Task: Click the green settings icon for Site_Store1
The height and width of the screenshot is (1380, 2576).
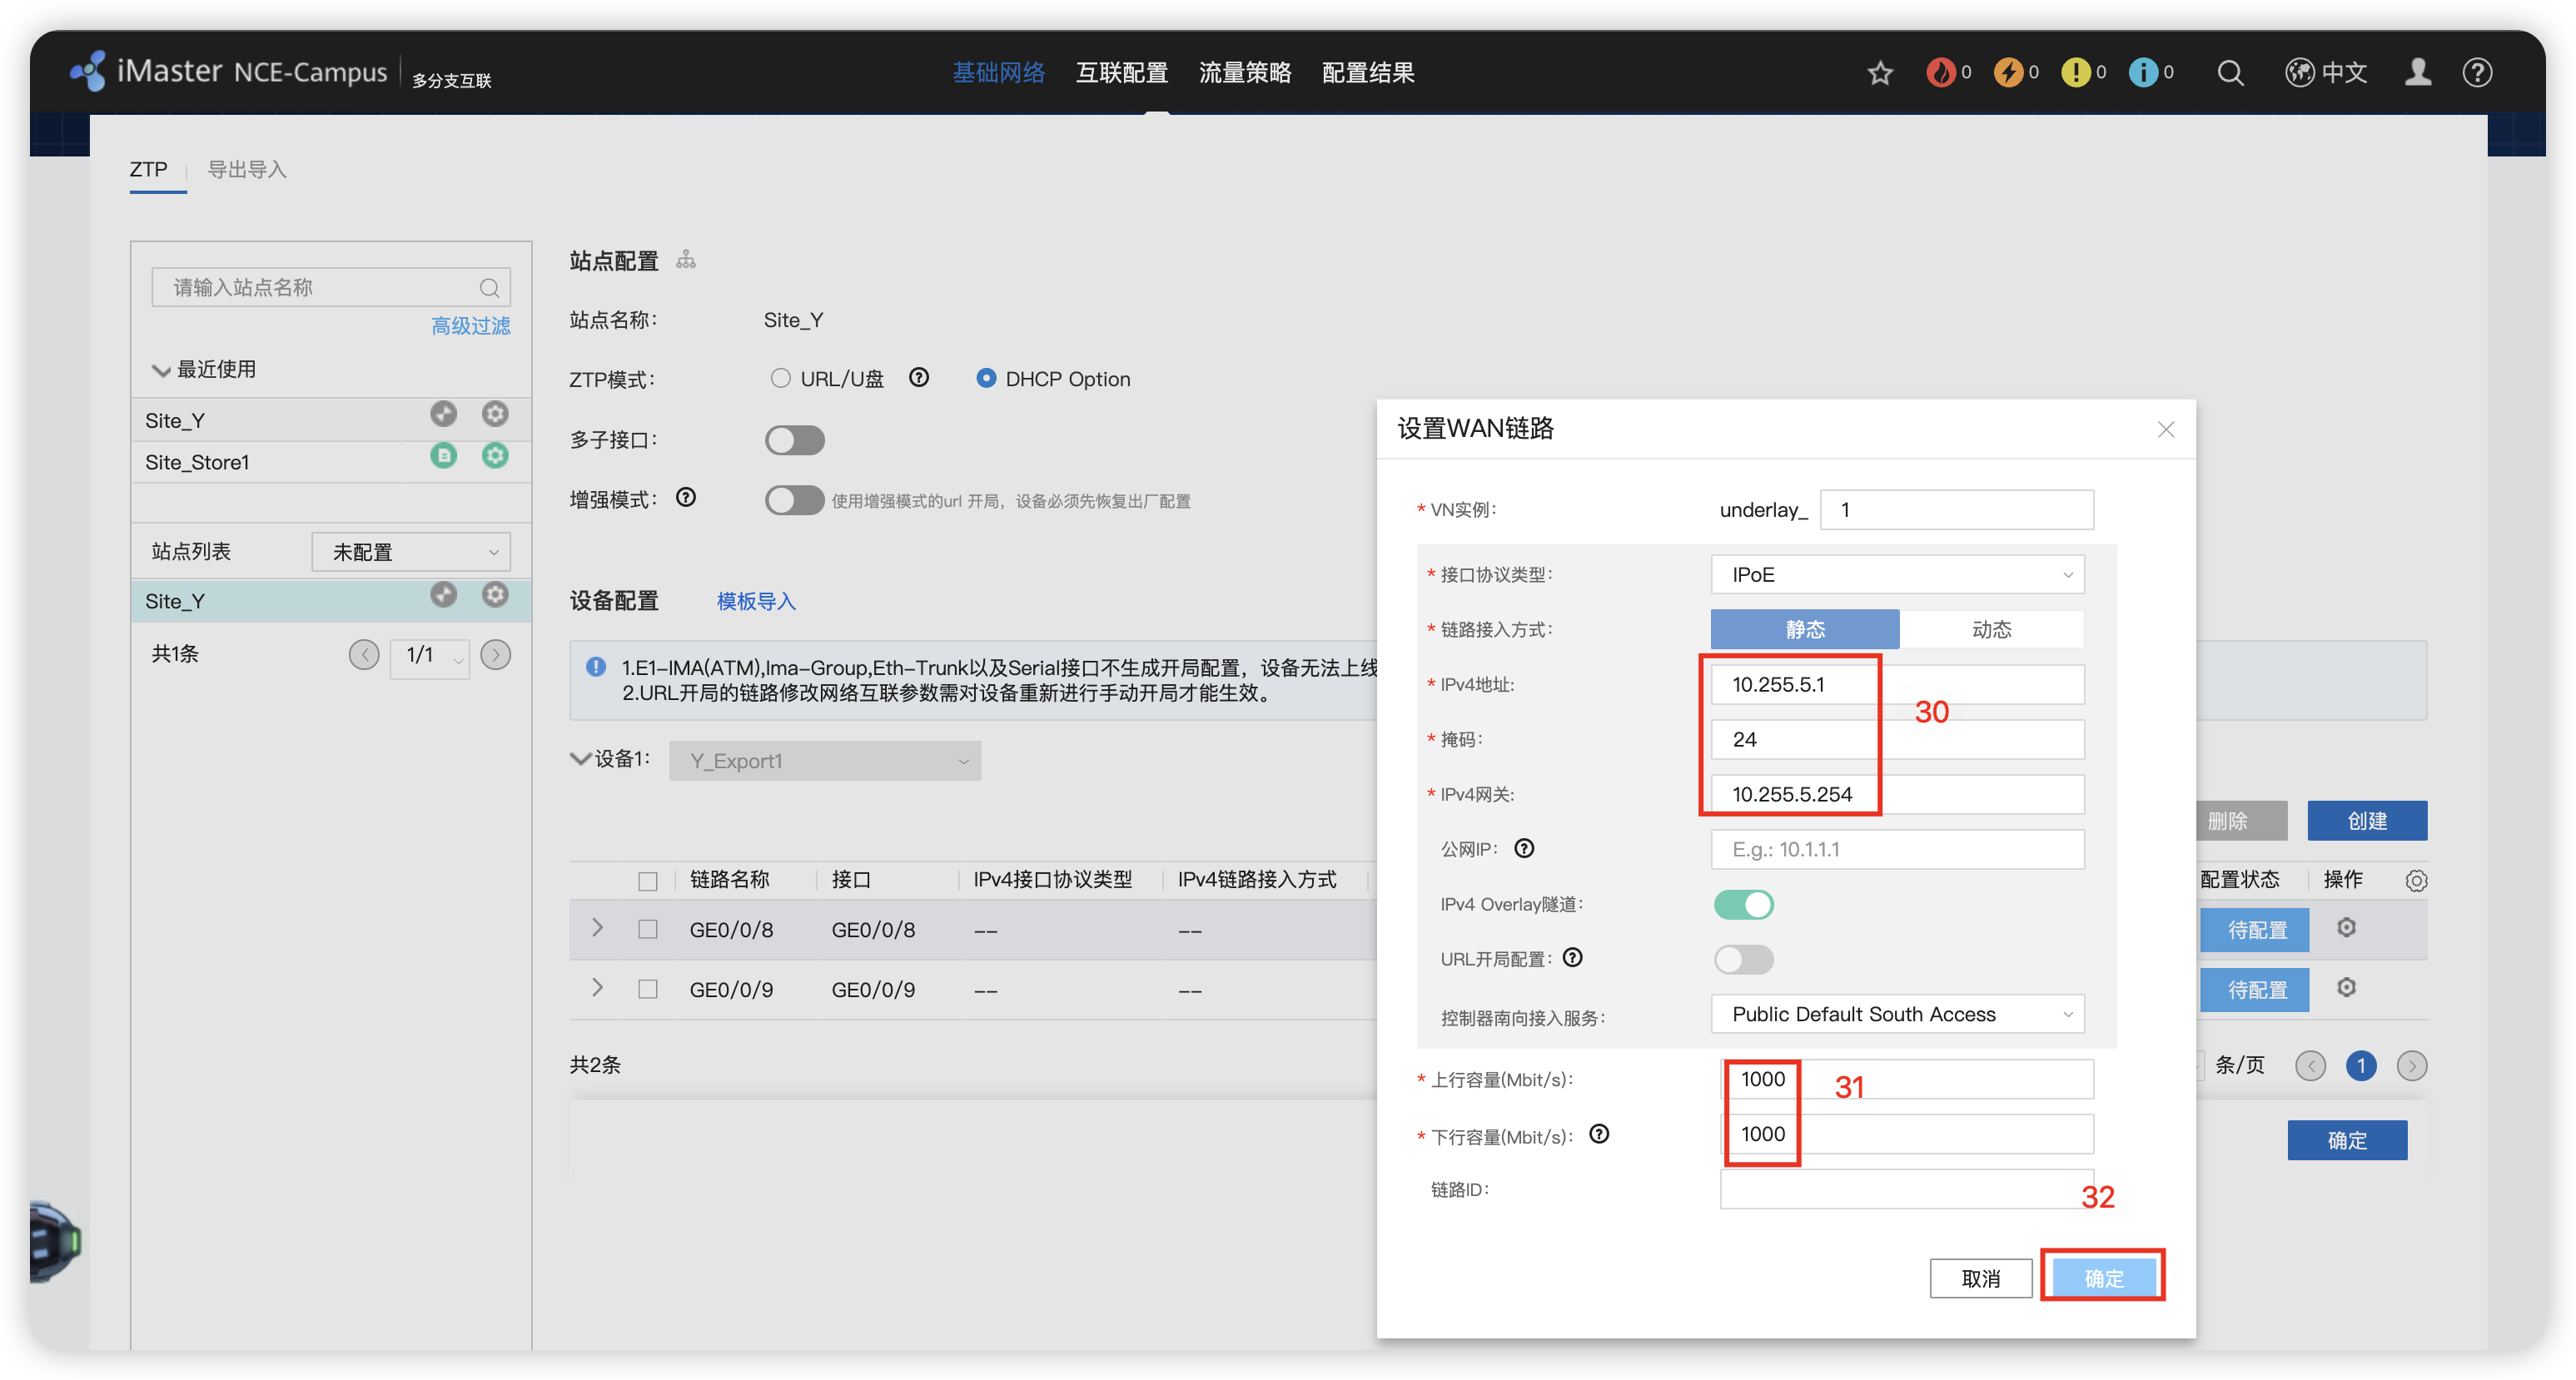Action: coord(495,456)
